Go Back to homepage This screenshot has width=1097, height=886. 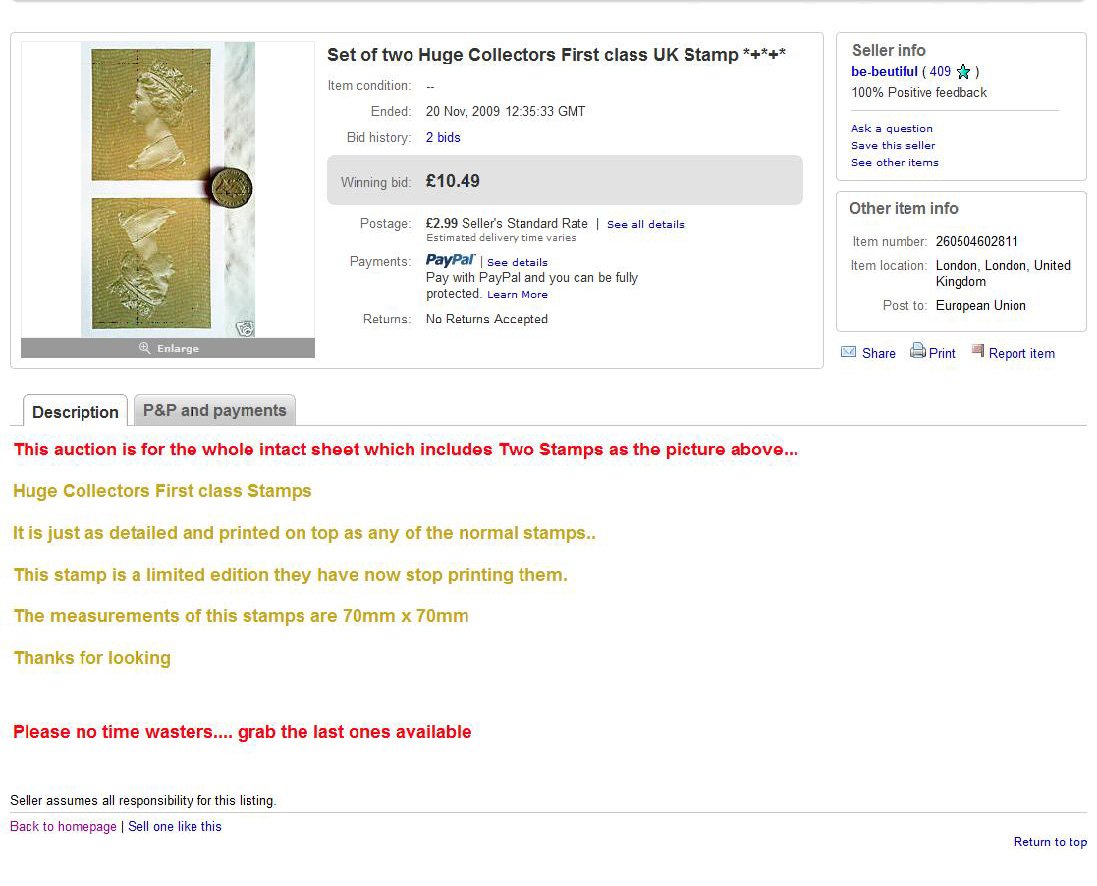coord(63,827)
